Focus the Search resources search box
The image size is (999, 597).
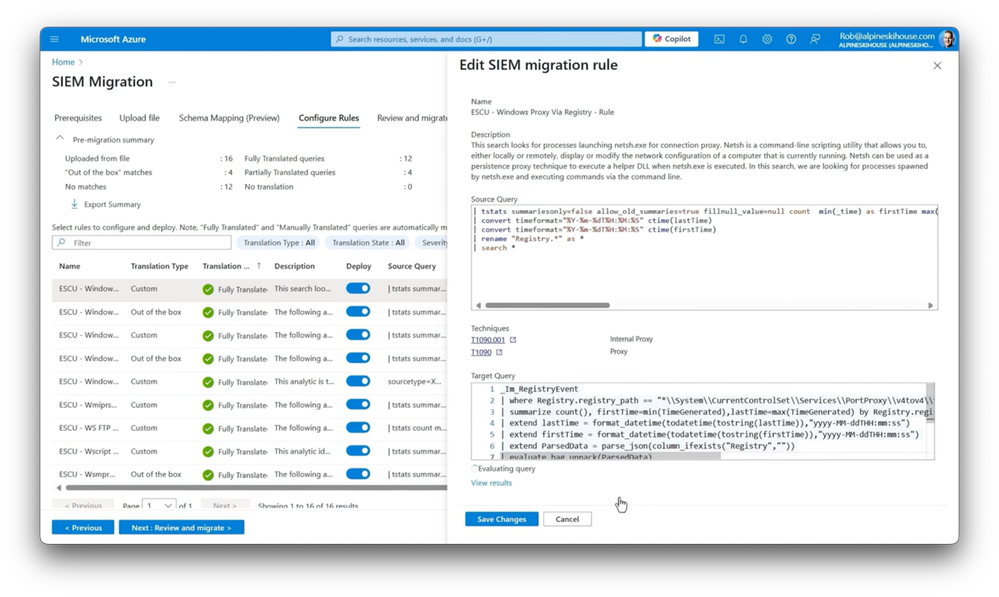point(486,39)
